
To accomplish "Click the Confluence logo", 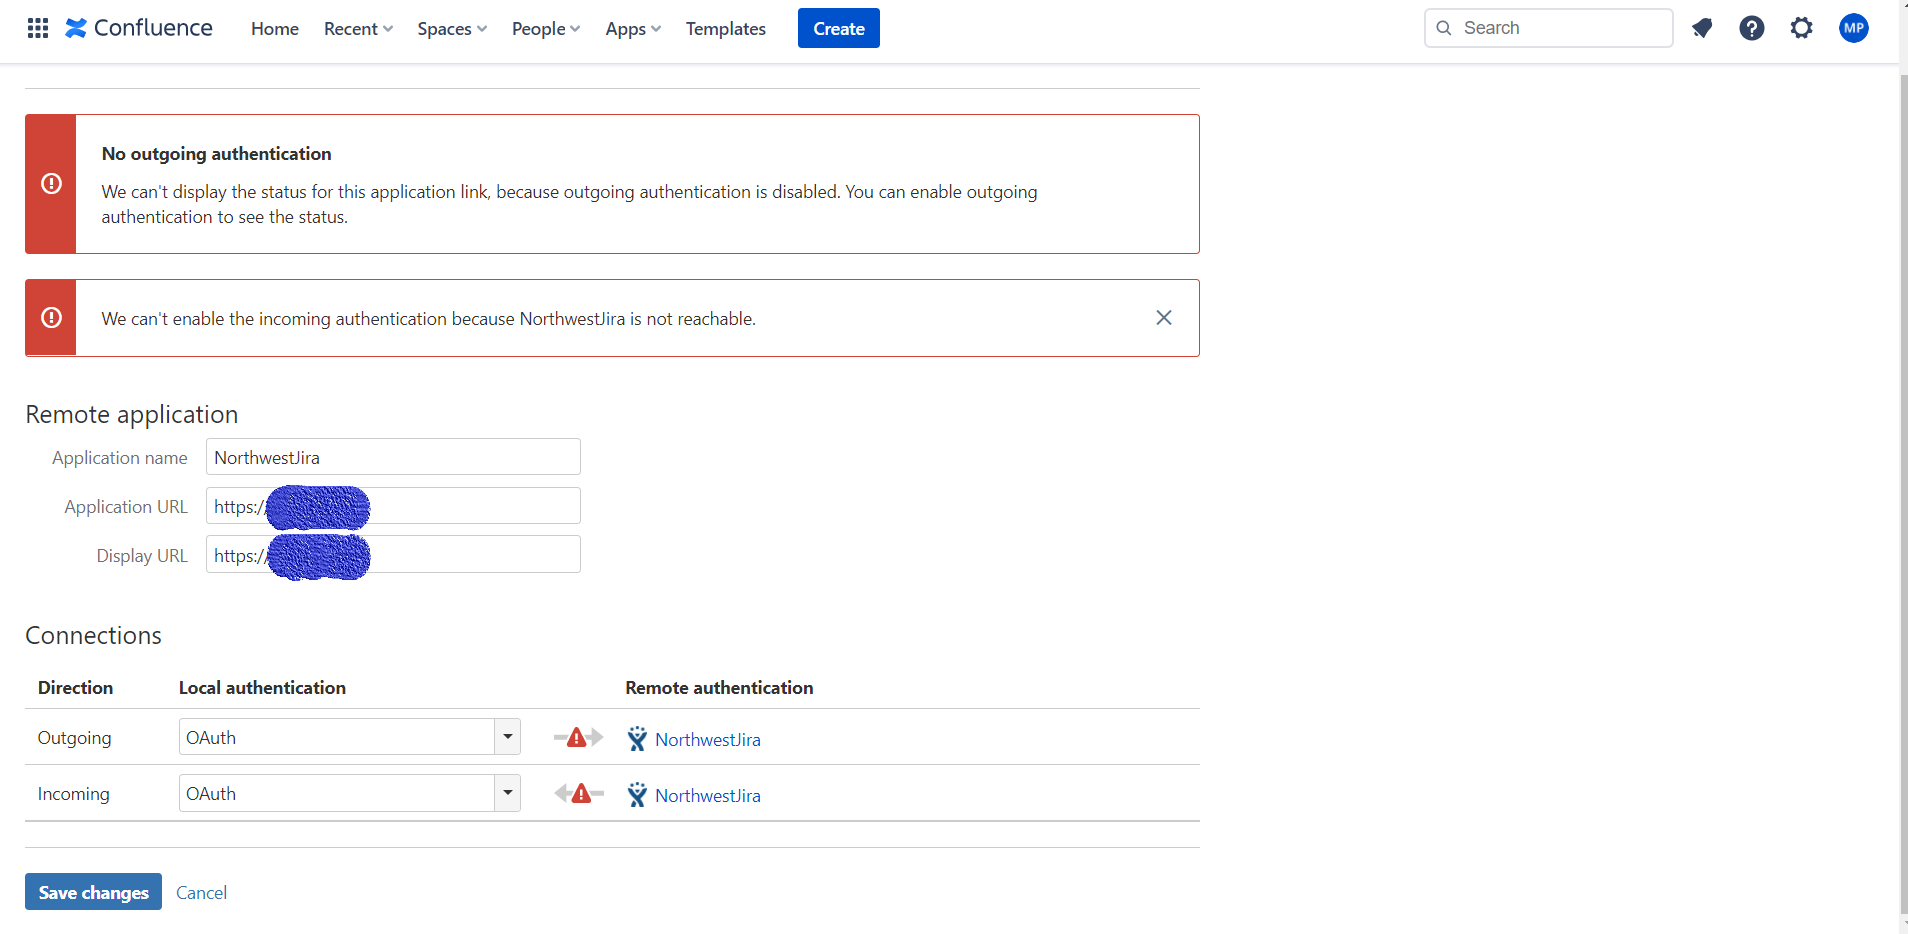I will 139,28.
